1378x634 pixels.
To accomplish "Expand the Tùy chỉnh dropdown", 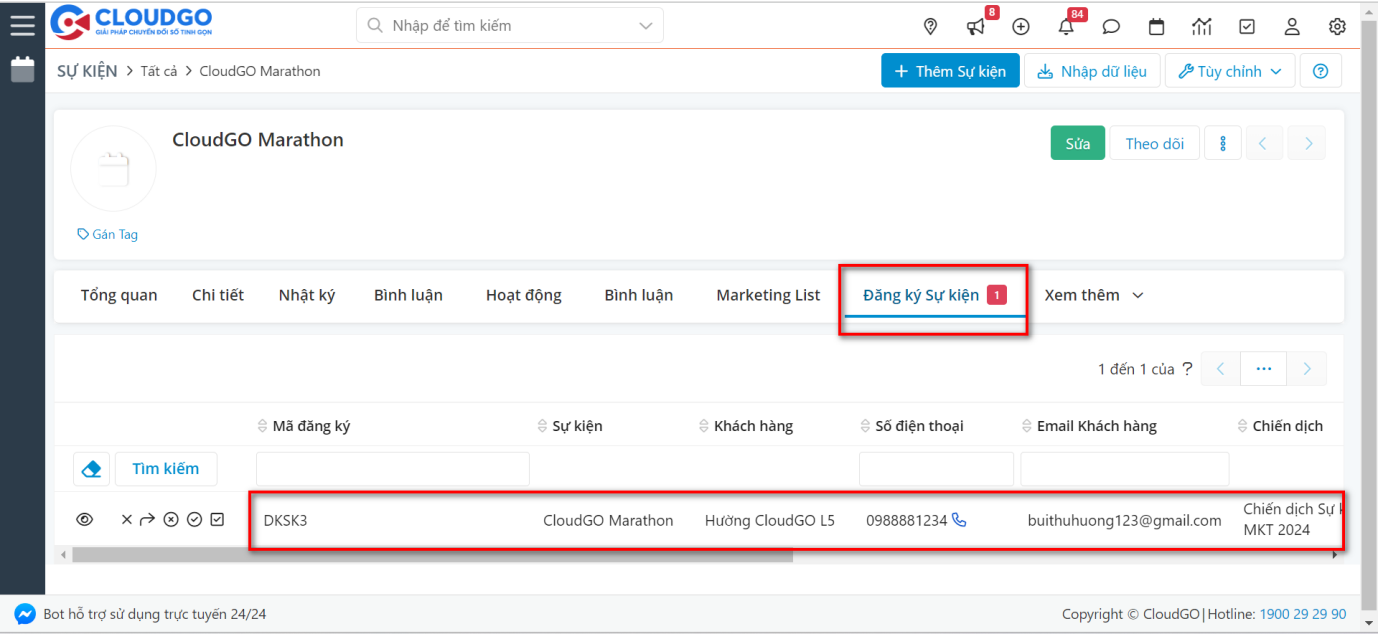I will [x=1229, y=71].
